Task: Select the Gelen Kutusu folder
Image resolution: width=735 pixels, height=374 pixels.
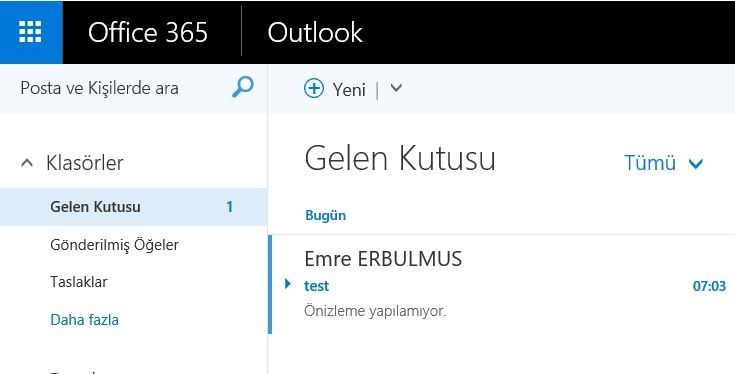Action: click(134, 207)
